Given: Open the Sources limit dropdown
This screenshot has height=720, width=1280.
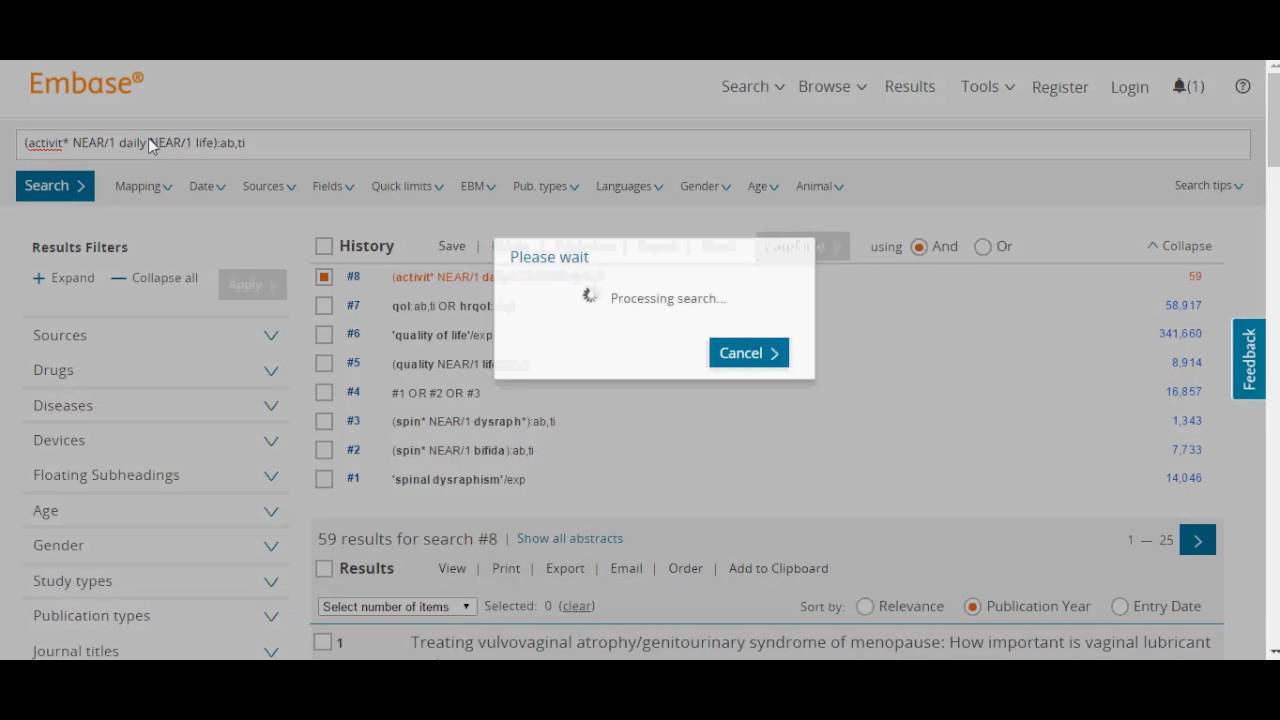Looking at the screenshot, I should (269, 186).
